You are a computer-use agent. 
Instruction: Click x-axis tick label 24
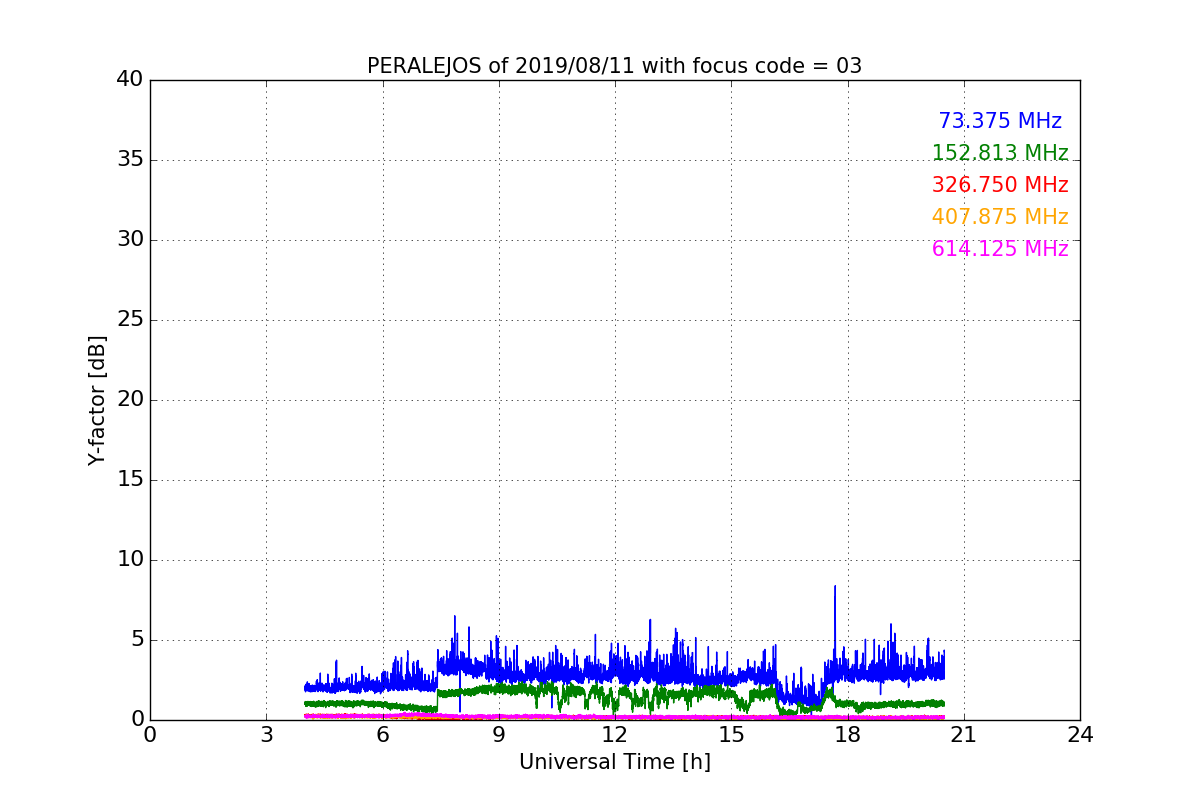[1080, 735]
